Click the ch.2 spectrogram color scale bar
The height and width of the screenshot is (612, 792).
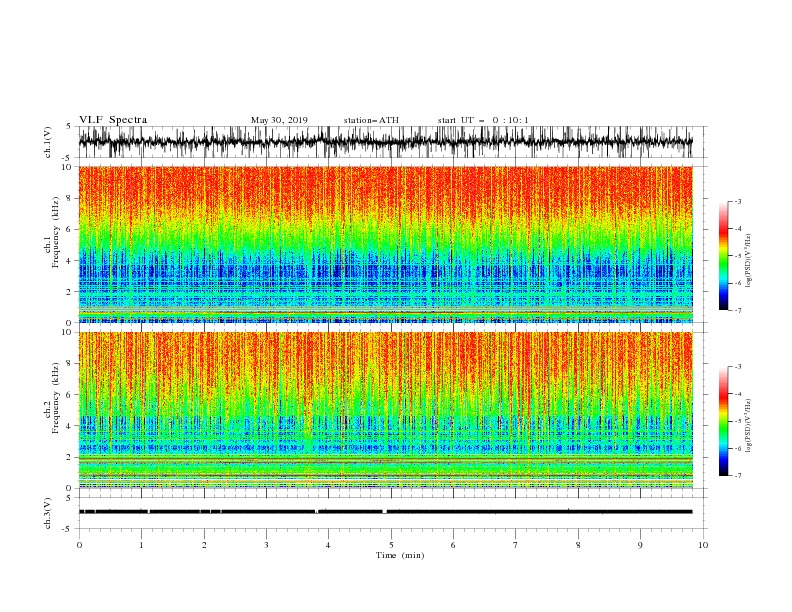coord(723,421)
